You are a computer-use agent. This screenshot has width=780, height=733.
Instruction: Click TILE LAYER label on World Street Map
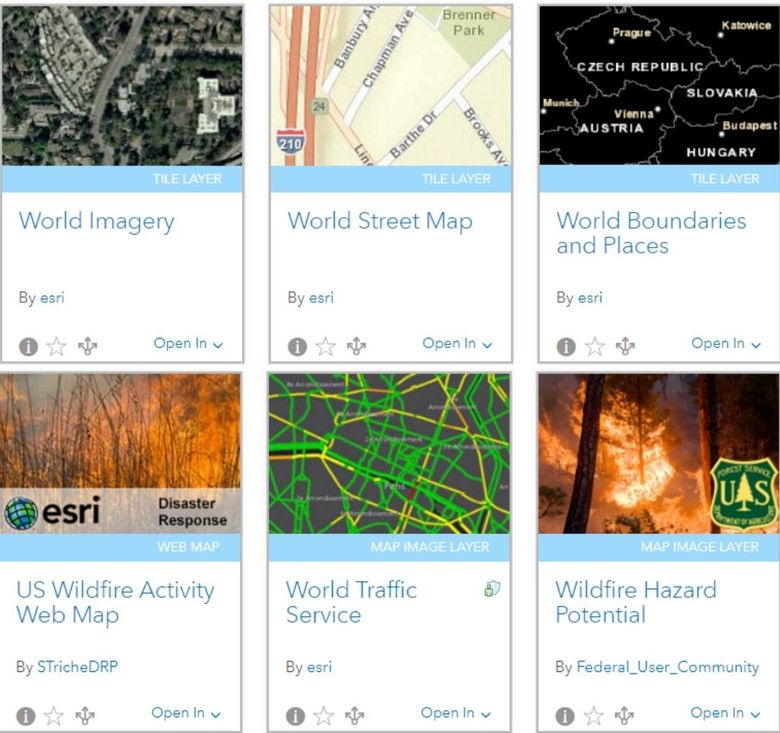pyautogui.click(x=456, y=179)
